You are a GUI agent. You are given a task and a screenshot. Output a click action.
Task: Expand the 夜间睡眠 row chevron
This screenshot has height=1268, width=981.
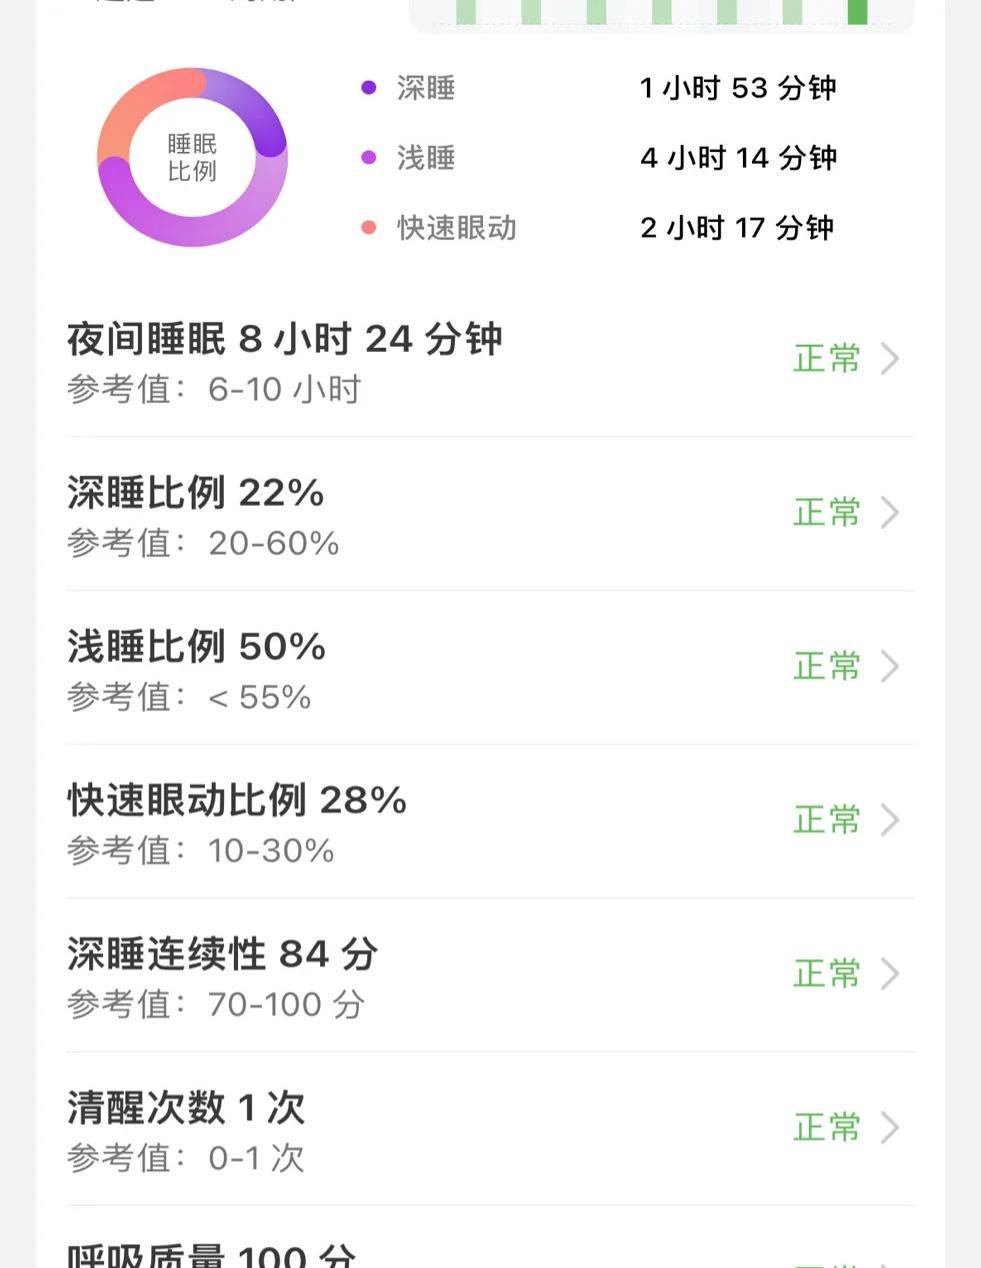click(889, 359)
